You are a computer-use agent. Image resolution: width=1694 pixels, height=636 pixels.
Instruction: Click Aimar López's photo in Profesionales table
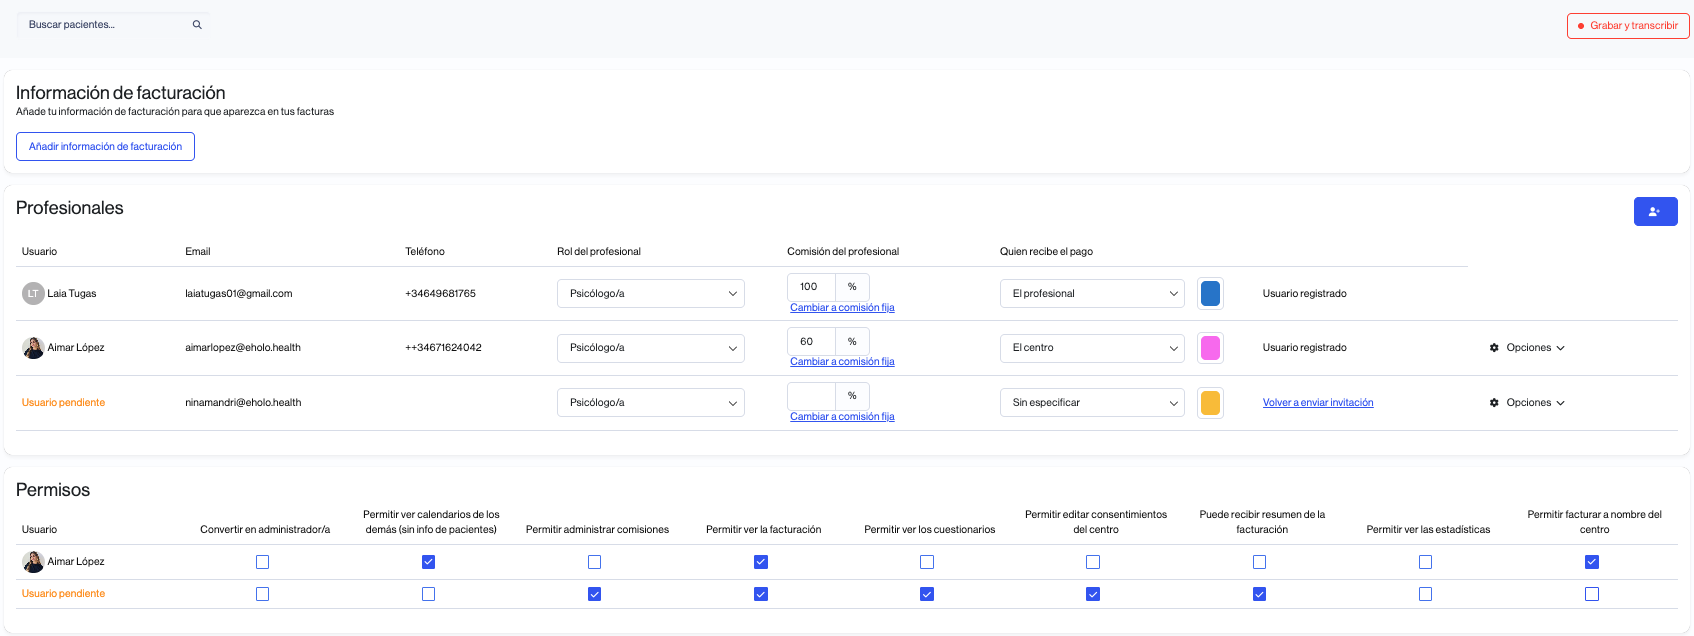pos(33,348)
